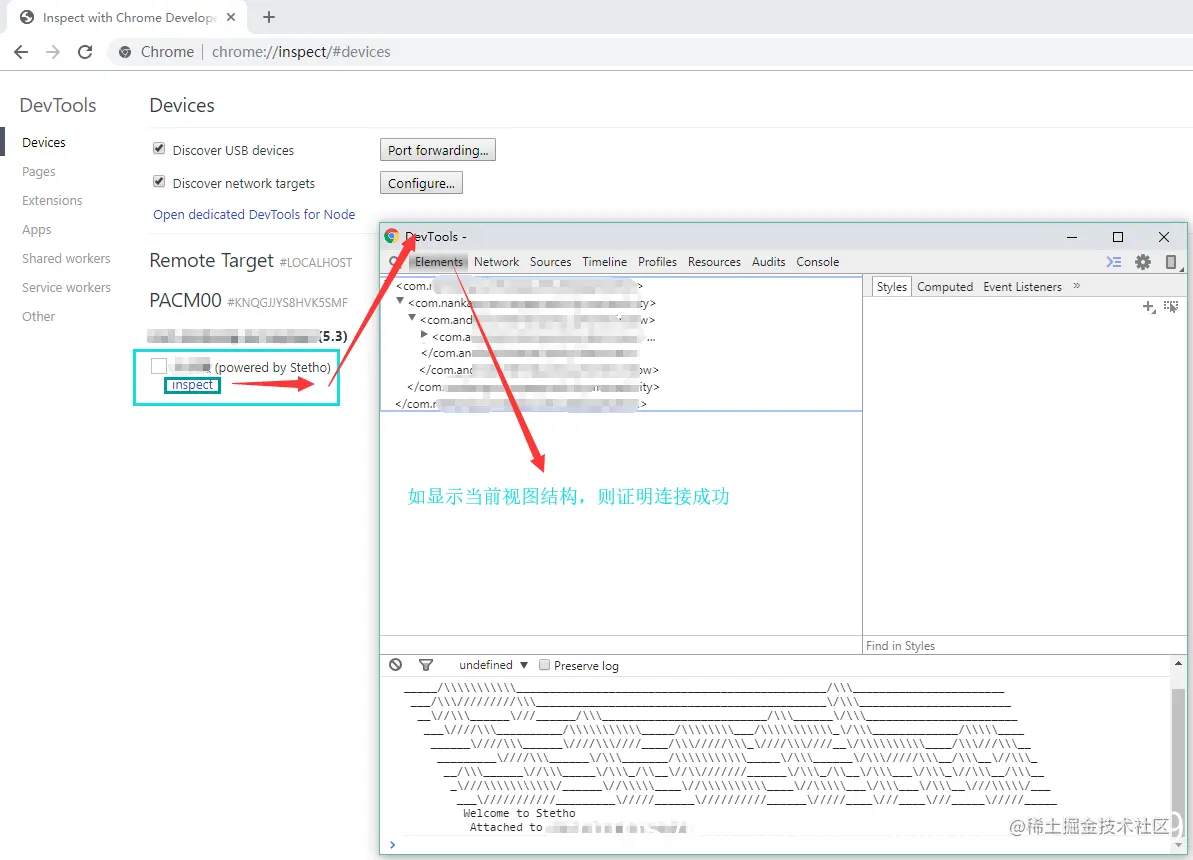Open DevTools settings gear
1193x860 pixels.
[x=1143, y=262]
